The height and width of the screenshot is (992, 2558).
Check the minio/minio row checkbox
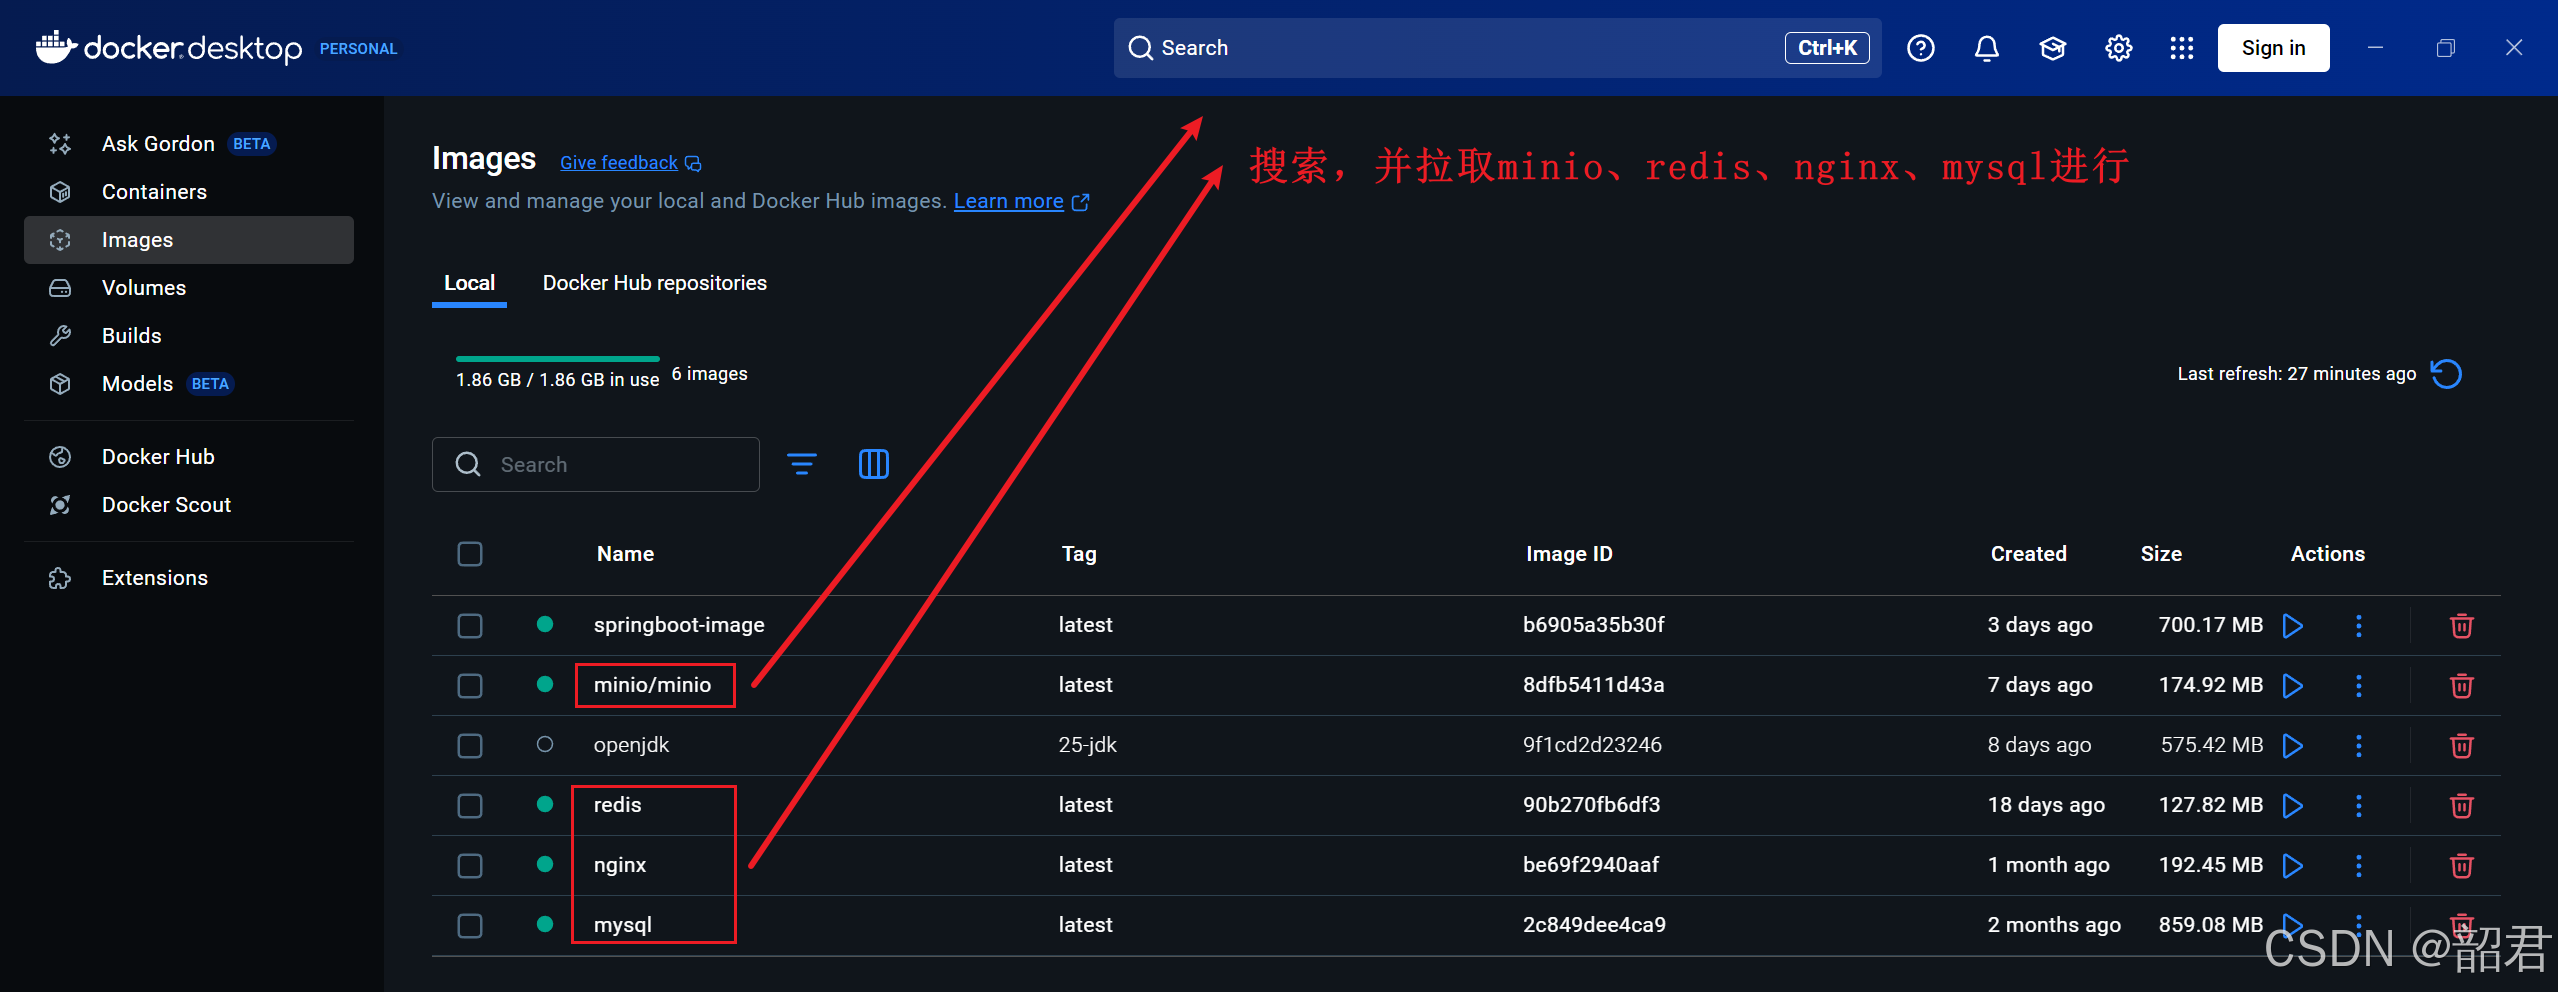click(x=470, y=686)
